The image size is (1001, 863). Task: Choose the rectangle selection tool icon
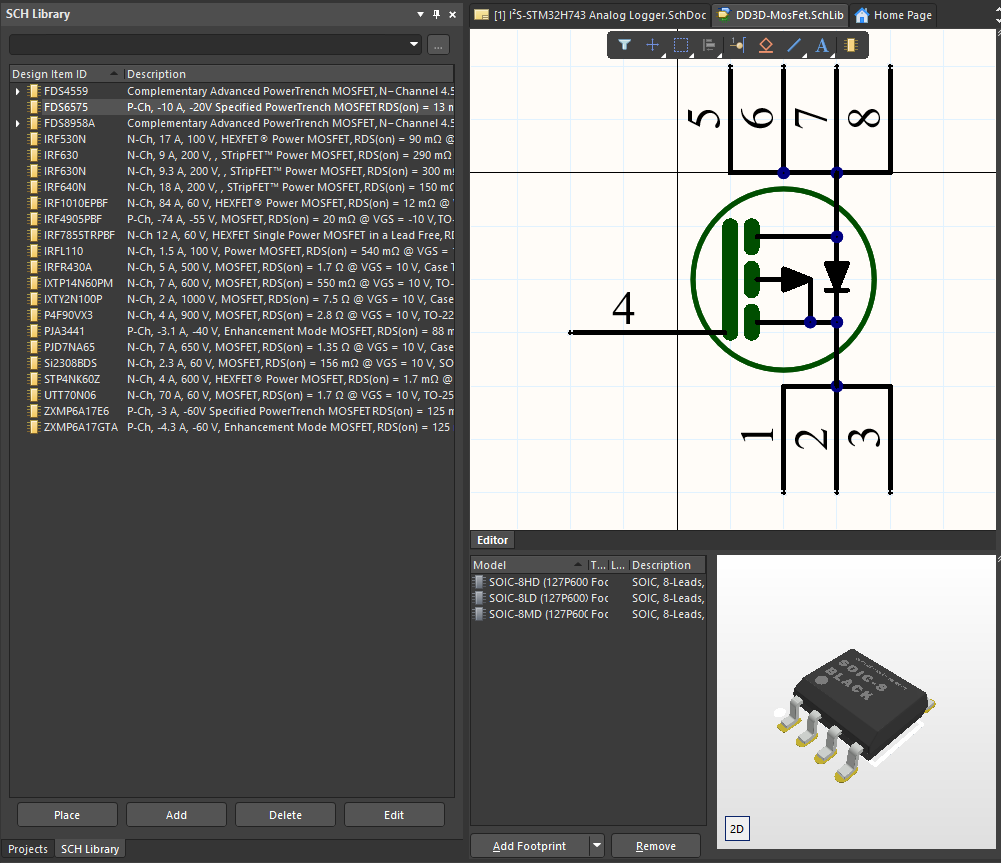681,45
